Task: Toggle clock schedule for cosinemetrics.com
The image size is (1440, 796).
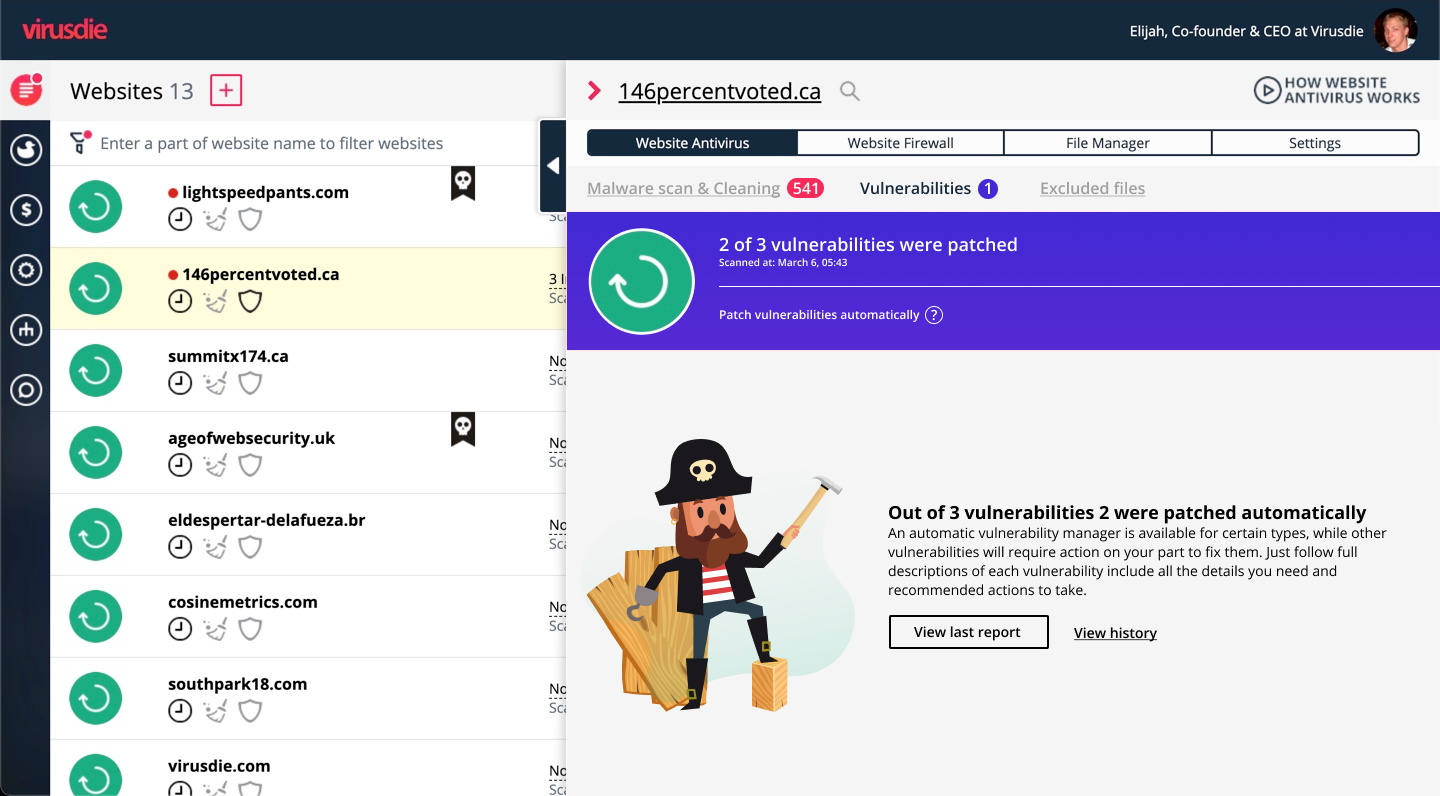Action: [180, 629]
